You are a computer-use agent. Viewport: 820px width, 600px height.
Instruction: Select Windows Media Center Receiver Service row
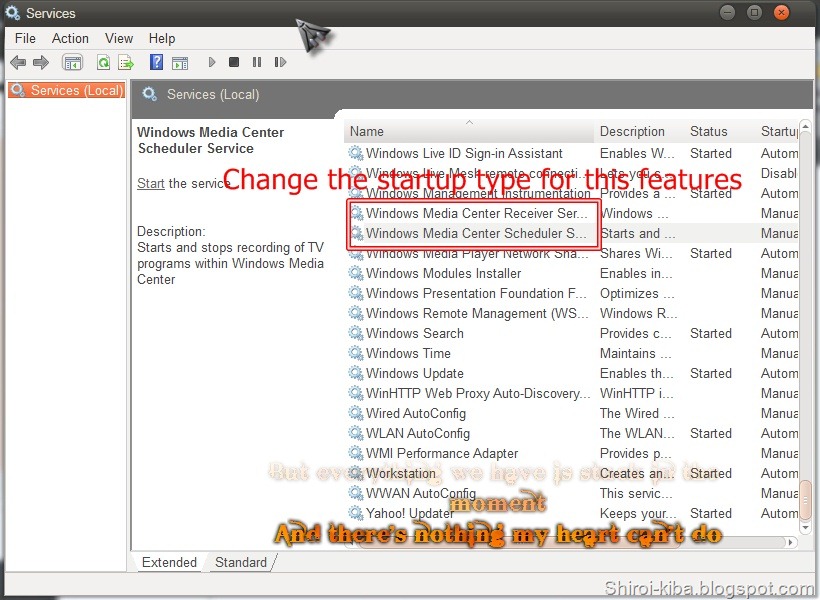click(x=573, y=213)
